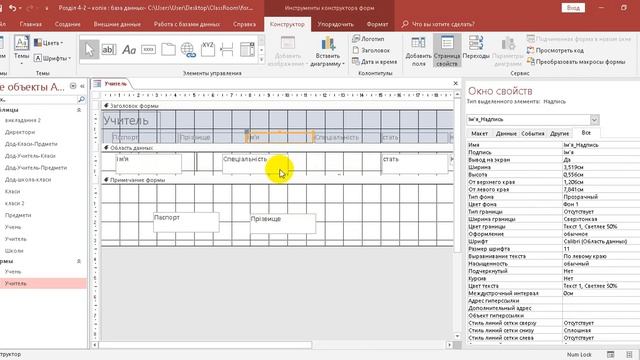Choose the Hyperlink control (globe) icon
Viewport: 640px width, 360px height.
click(x=188, y=50)
